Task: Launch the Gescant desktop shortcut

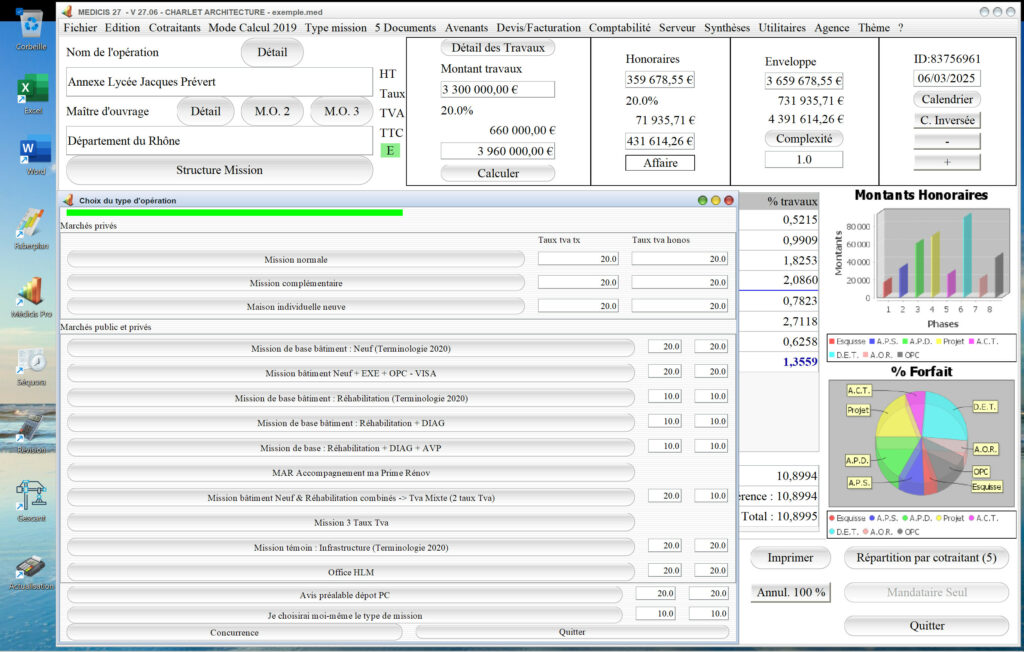Action: point(31,502)
